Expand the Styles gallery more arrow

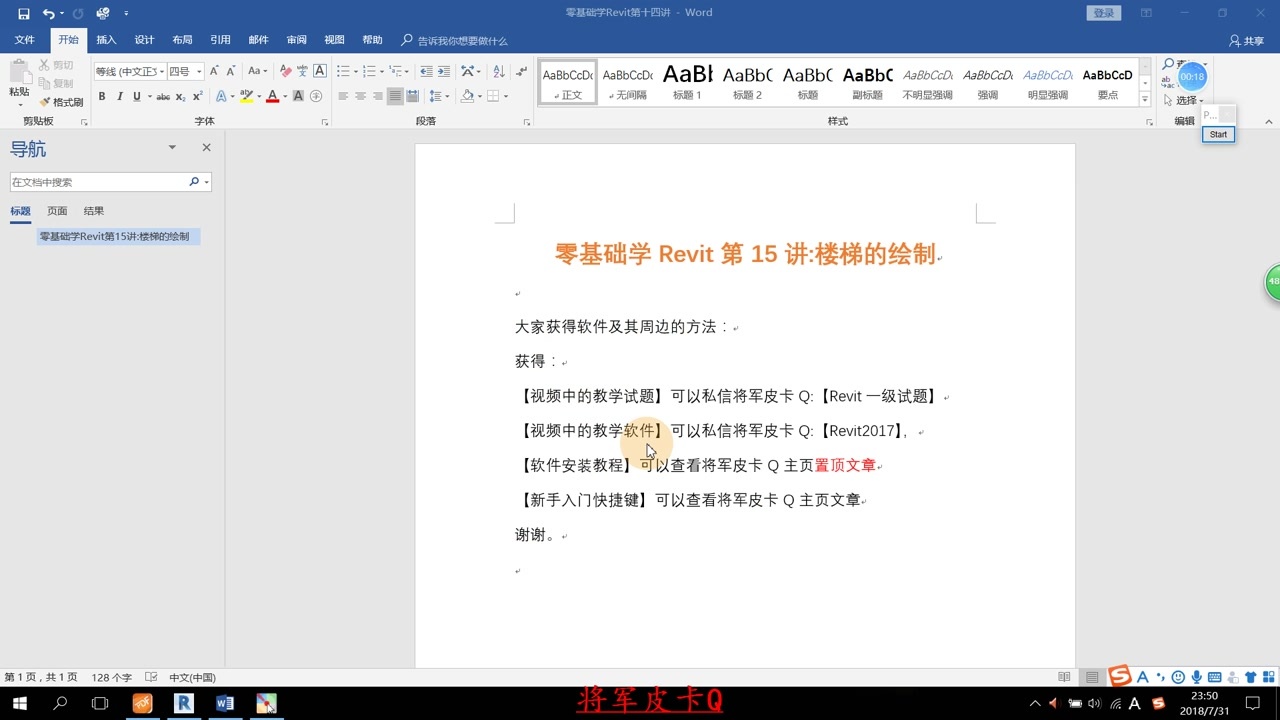point(1144,98)
